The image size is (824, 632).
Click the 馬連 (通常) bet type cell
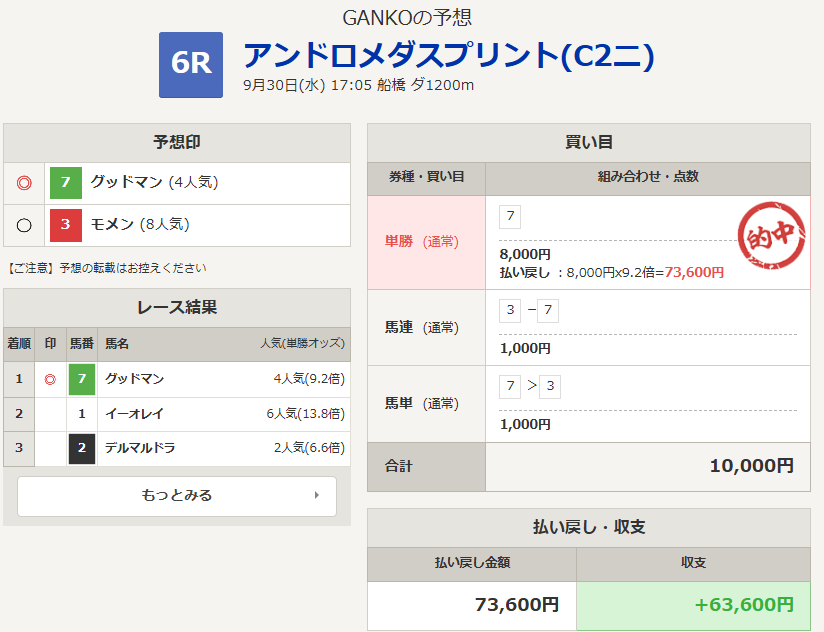pyautogui.click(x=427, y=328)
